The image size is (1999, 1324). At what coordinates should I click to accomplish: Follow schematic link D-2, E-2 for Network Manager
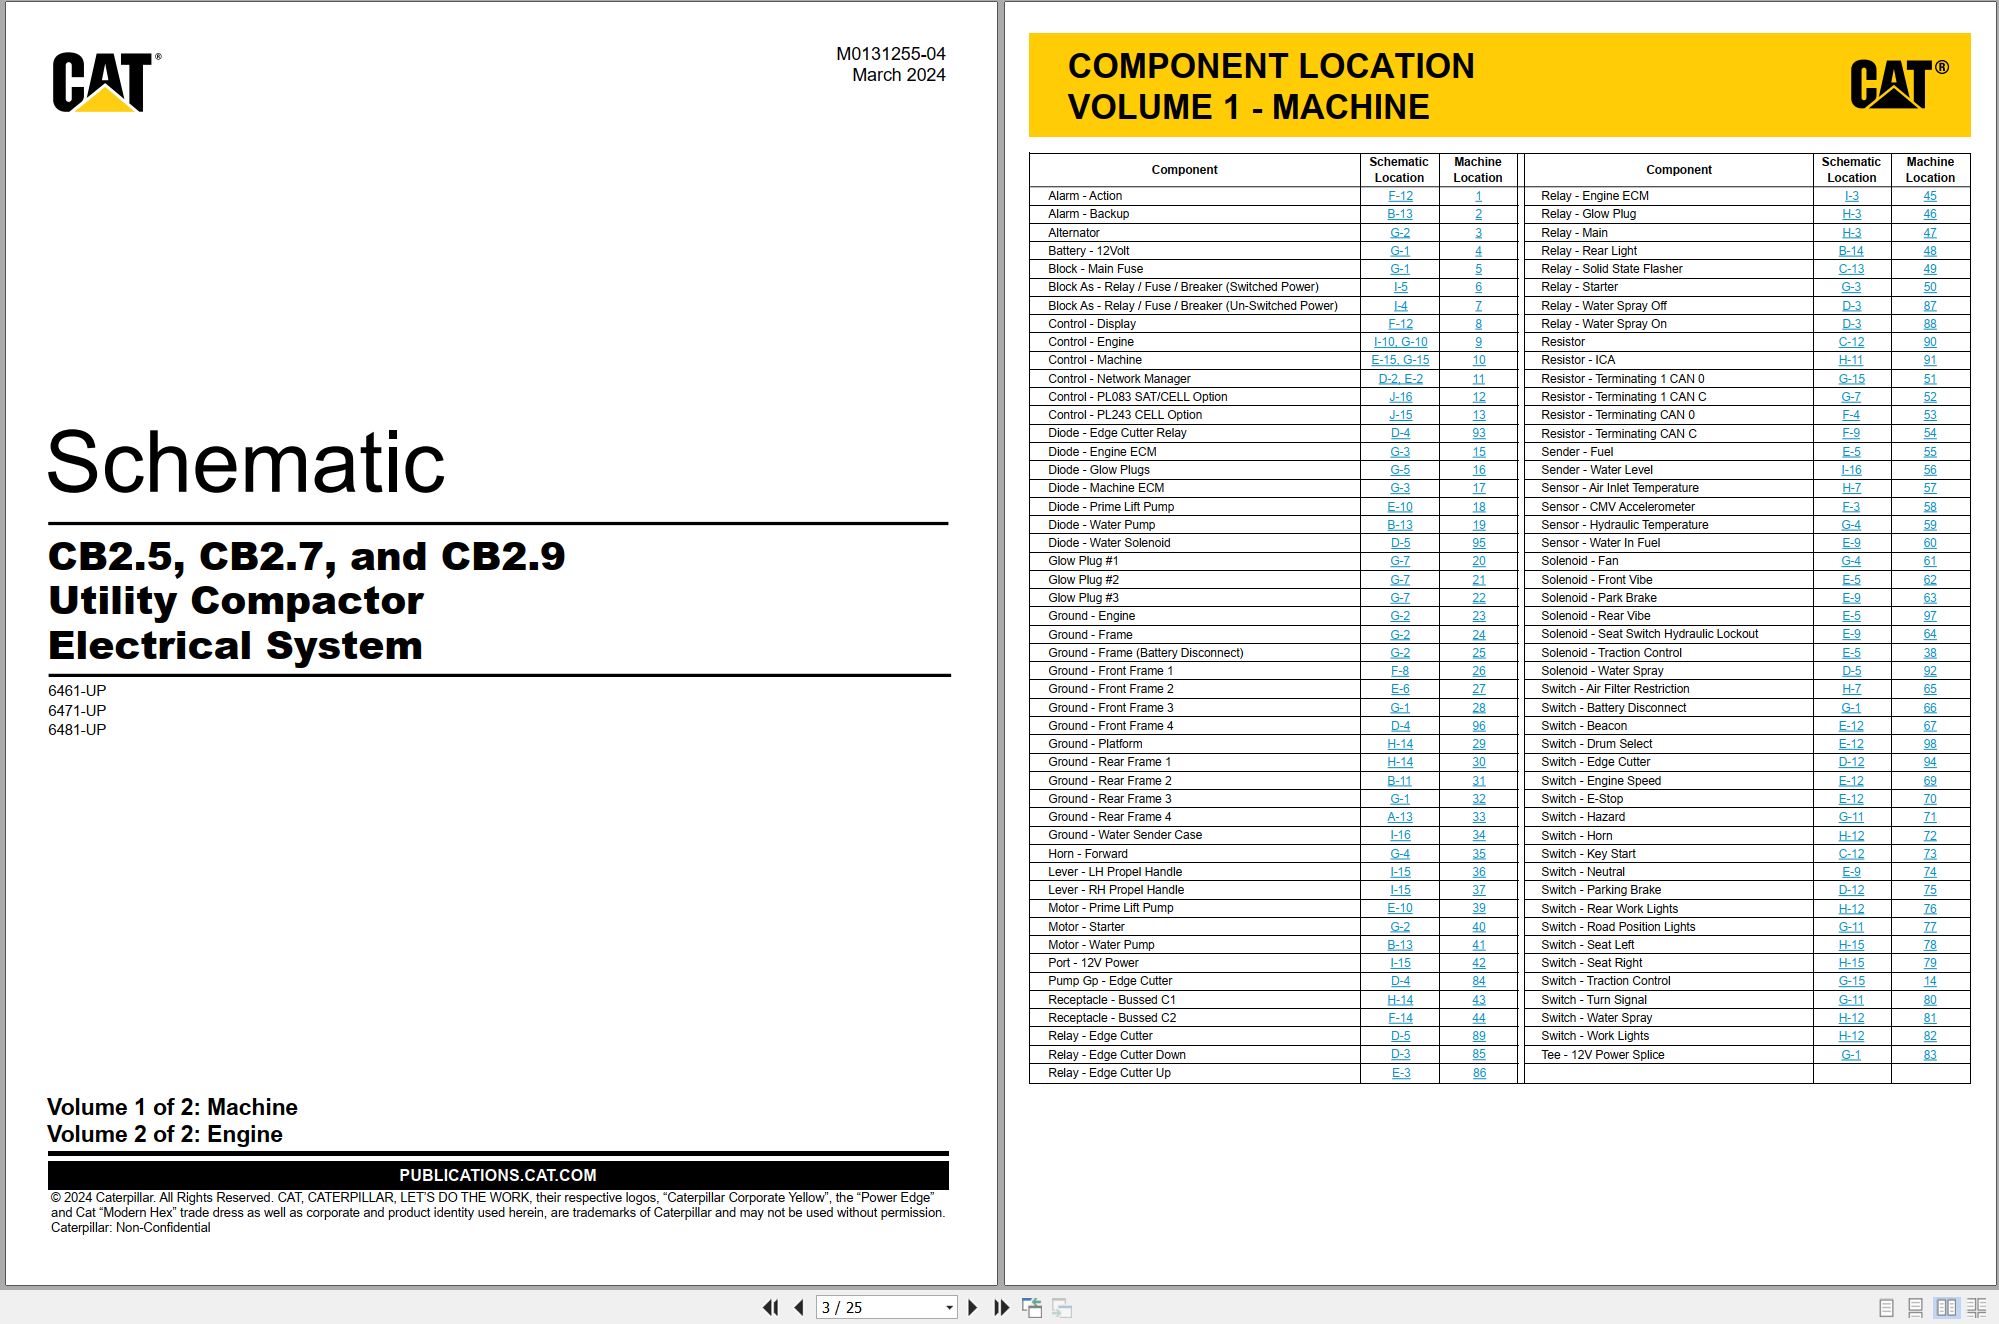point(1400,379)
